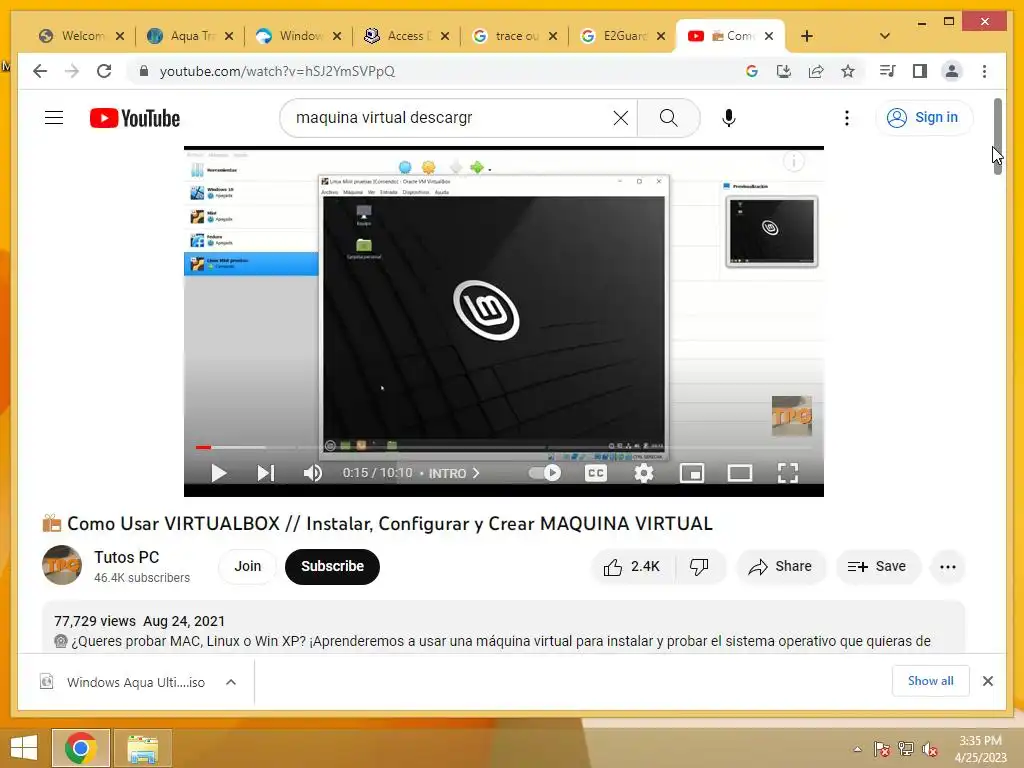
Task: Show video info card icon
Action: (x=793, y=161)
